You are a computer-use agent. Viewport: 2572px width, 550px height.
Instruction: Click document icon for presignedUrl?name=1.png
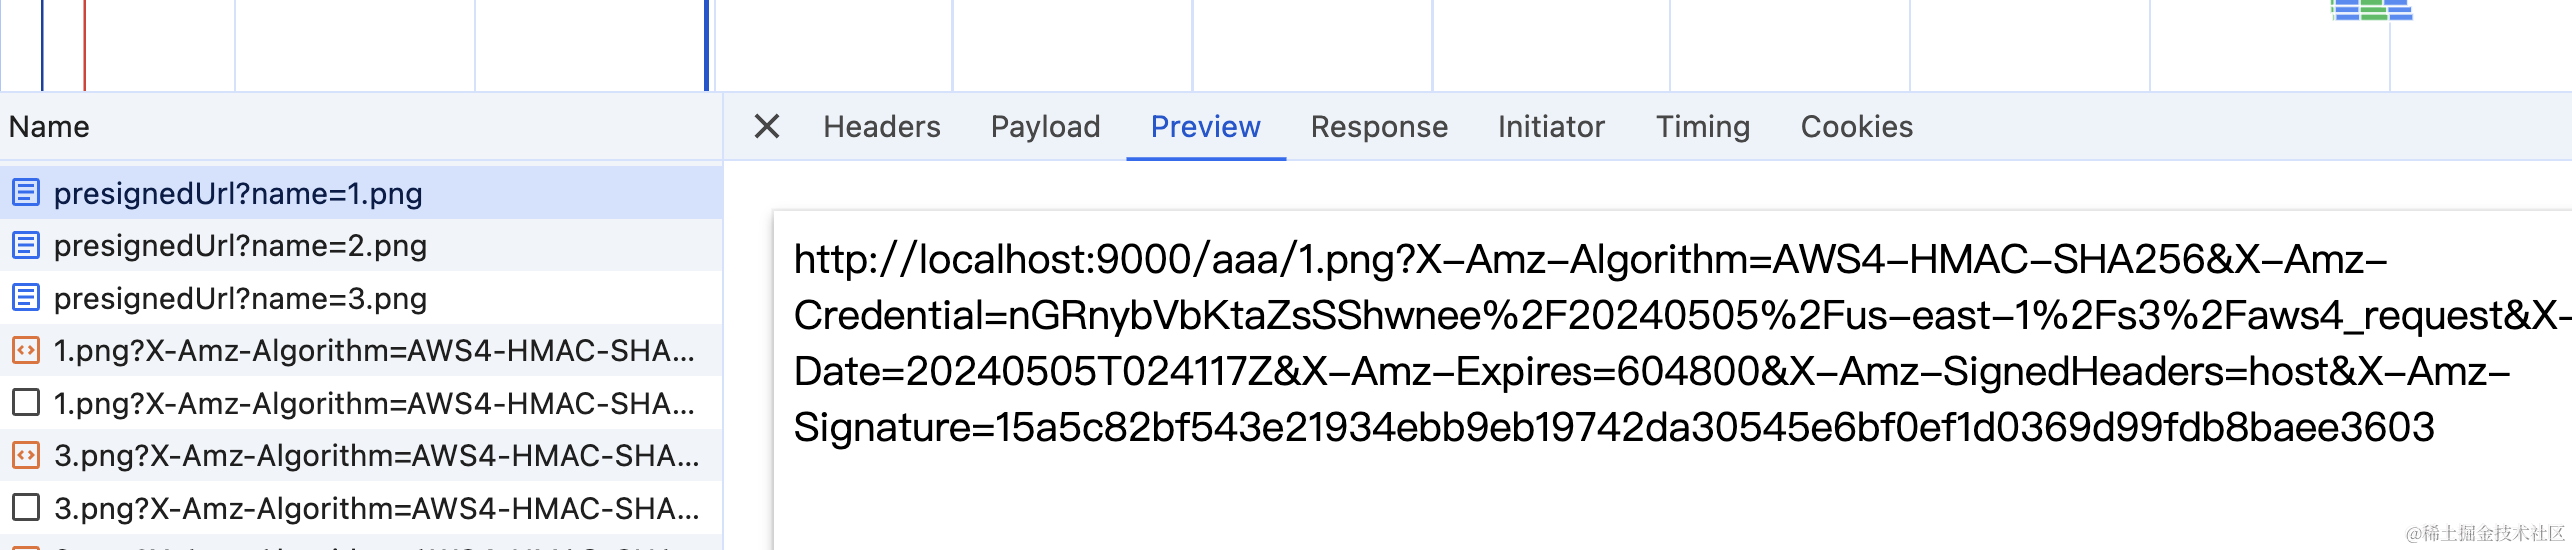coord(26,193)
